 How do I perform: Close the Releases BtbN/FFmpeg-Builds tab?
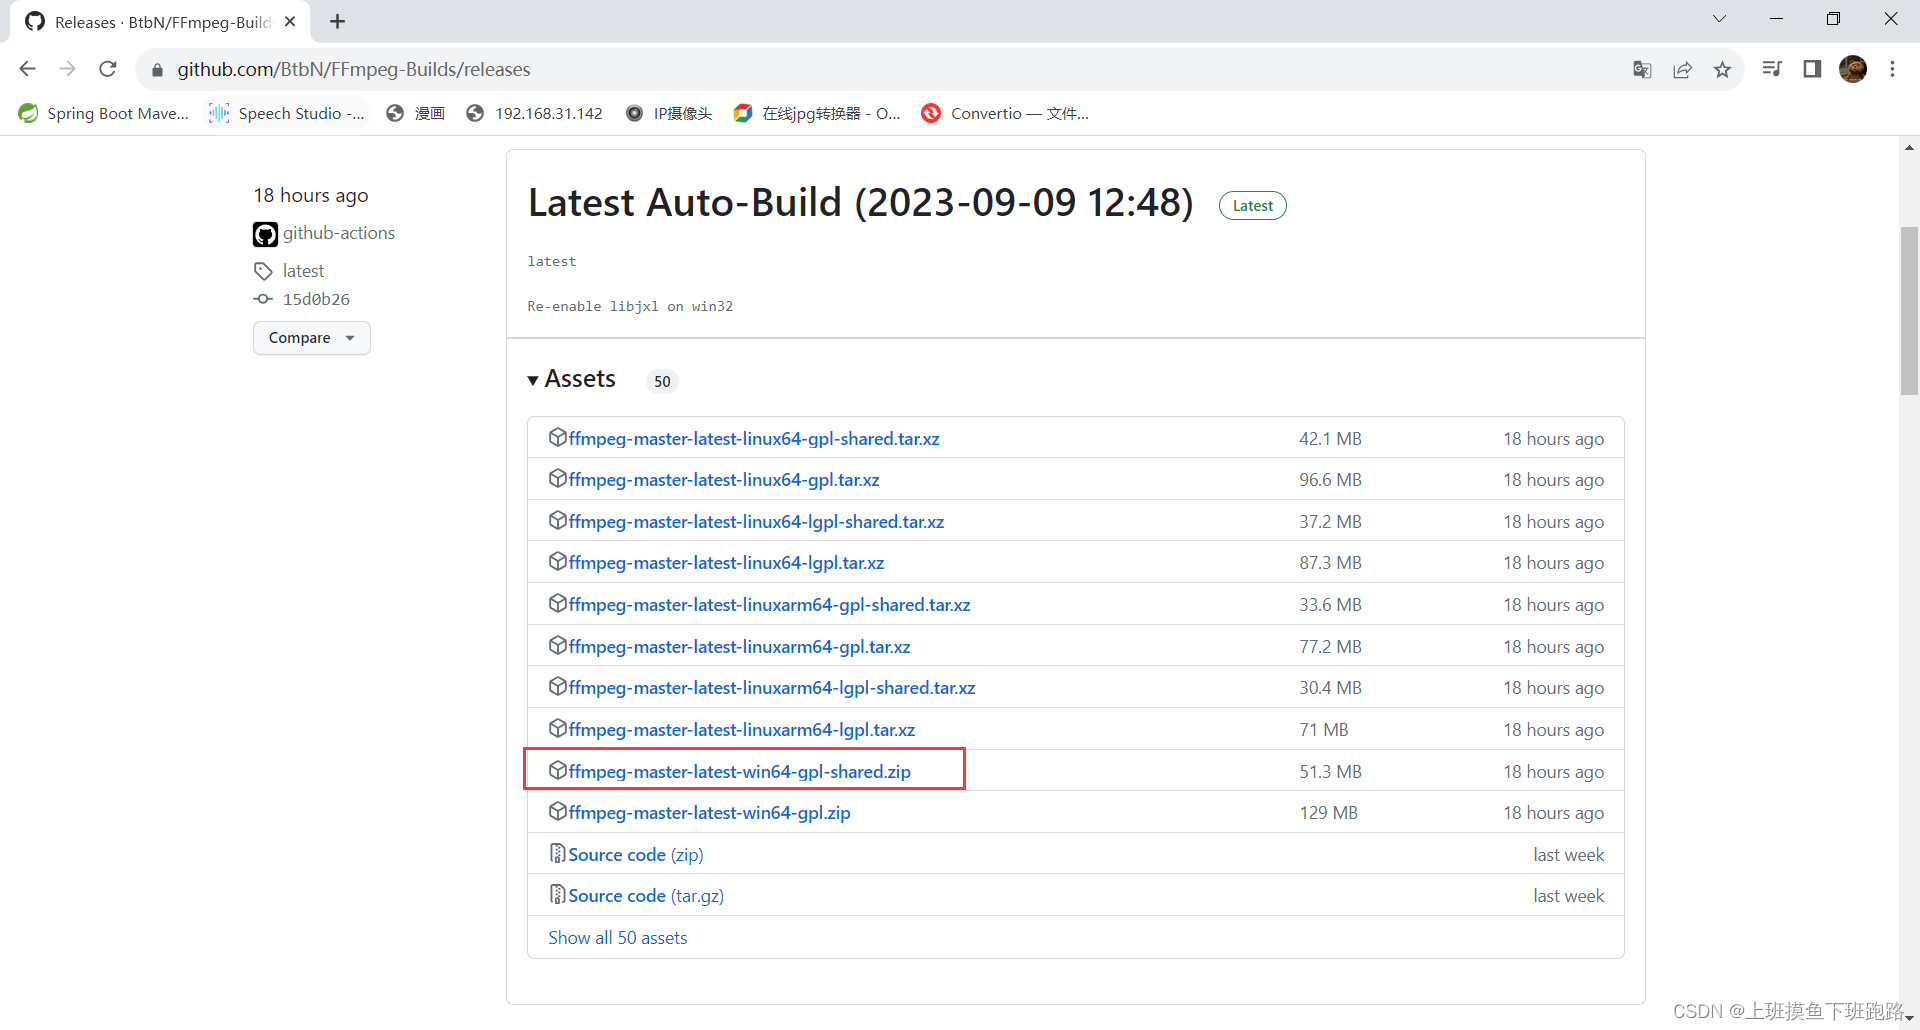tap(290, 21)
